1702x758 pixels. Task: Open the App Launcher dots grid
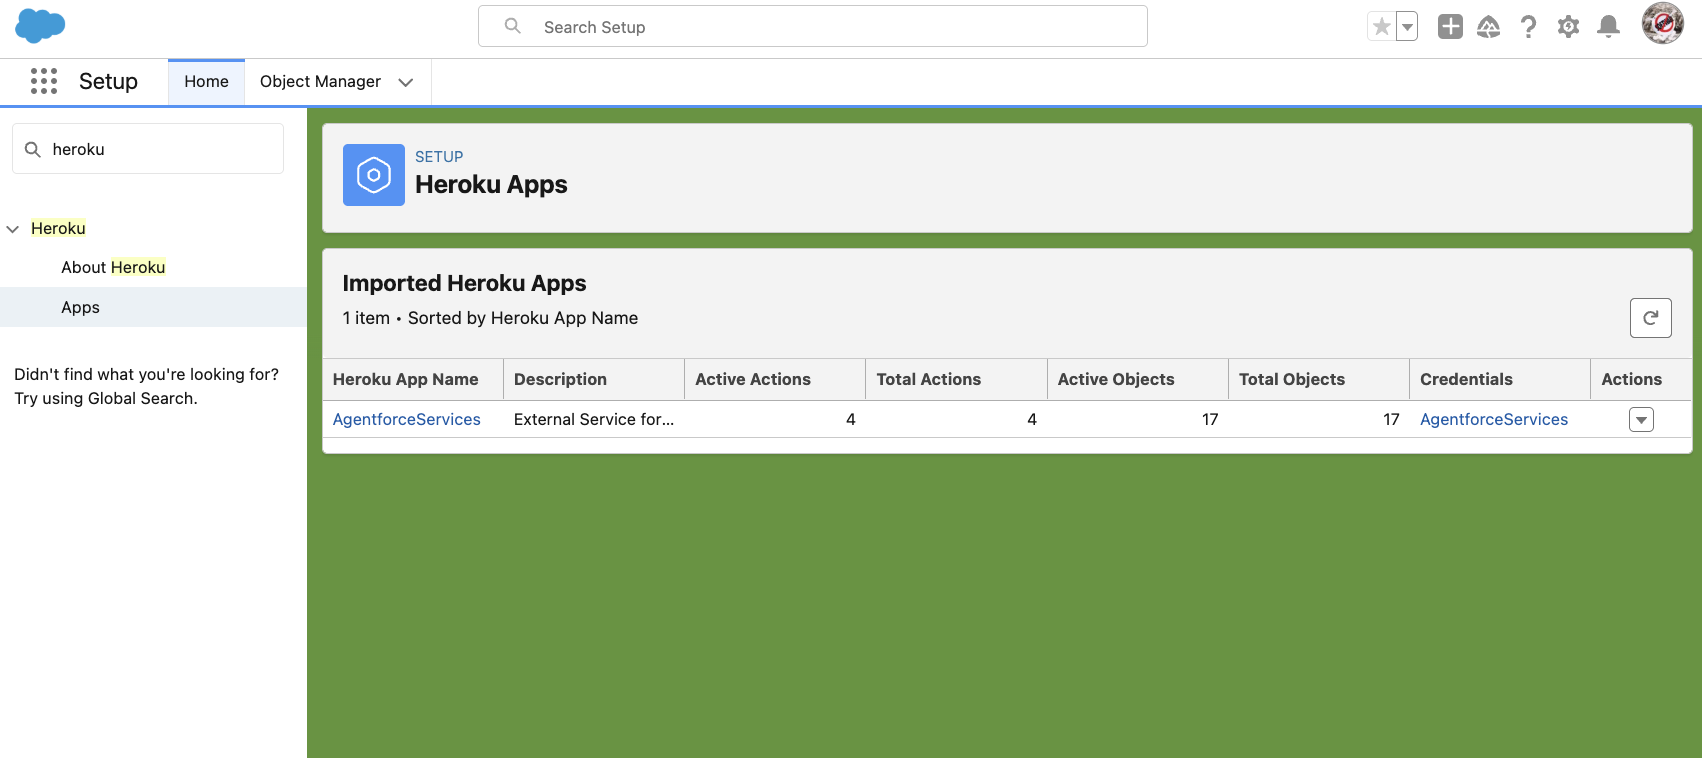(44, 81)
